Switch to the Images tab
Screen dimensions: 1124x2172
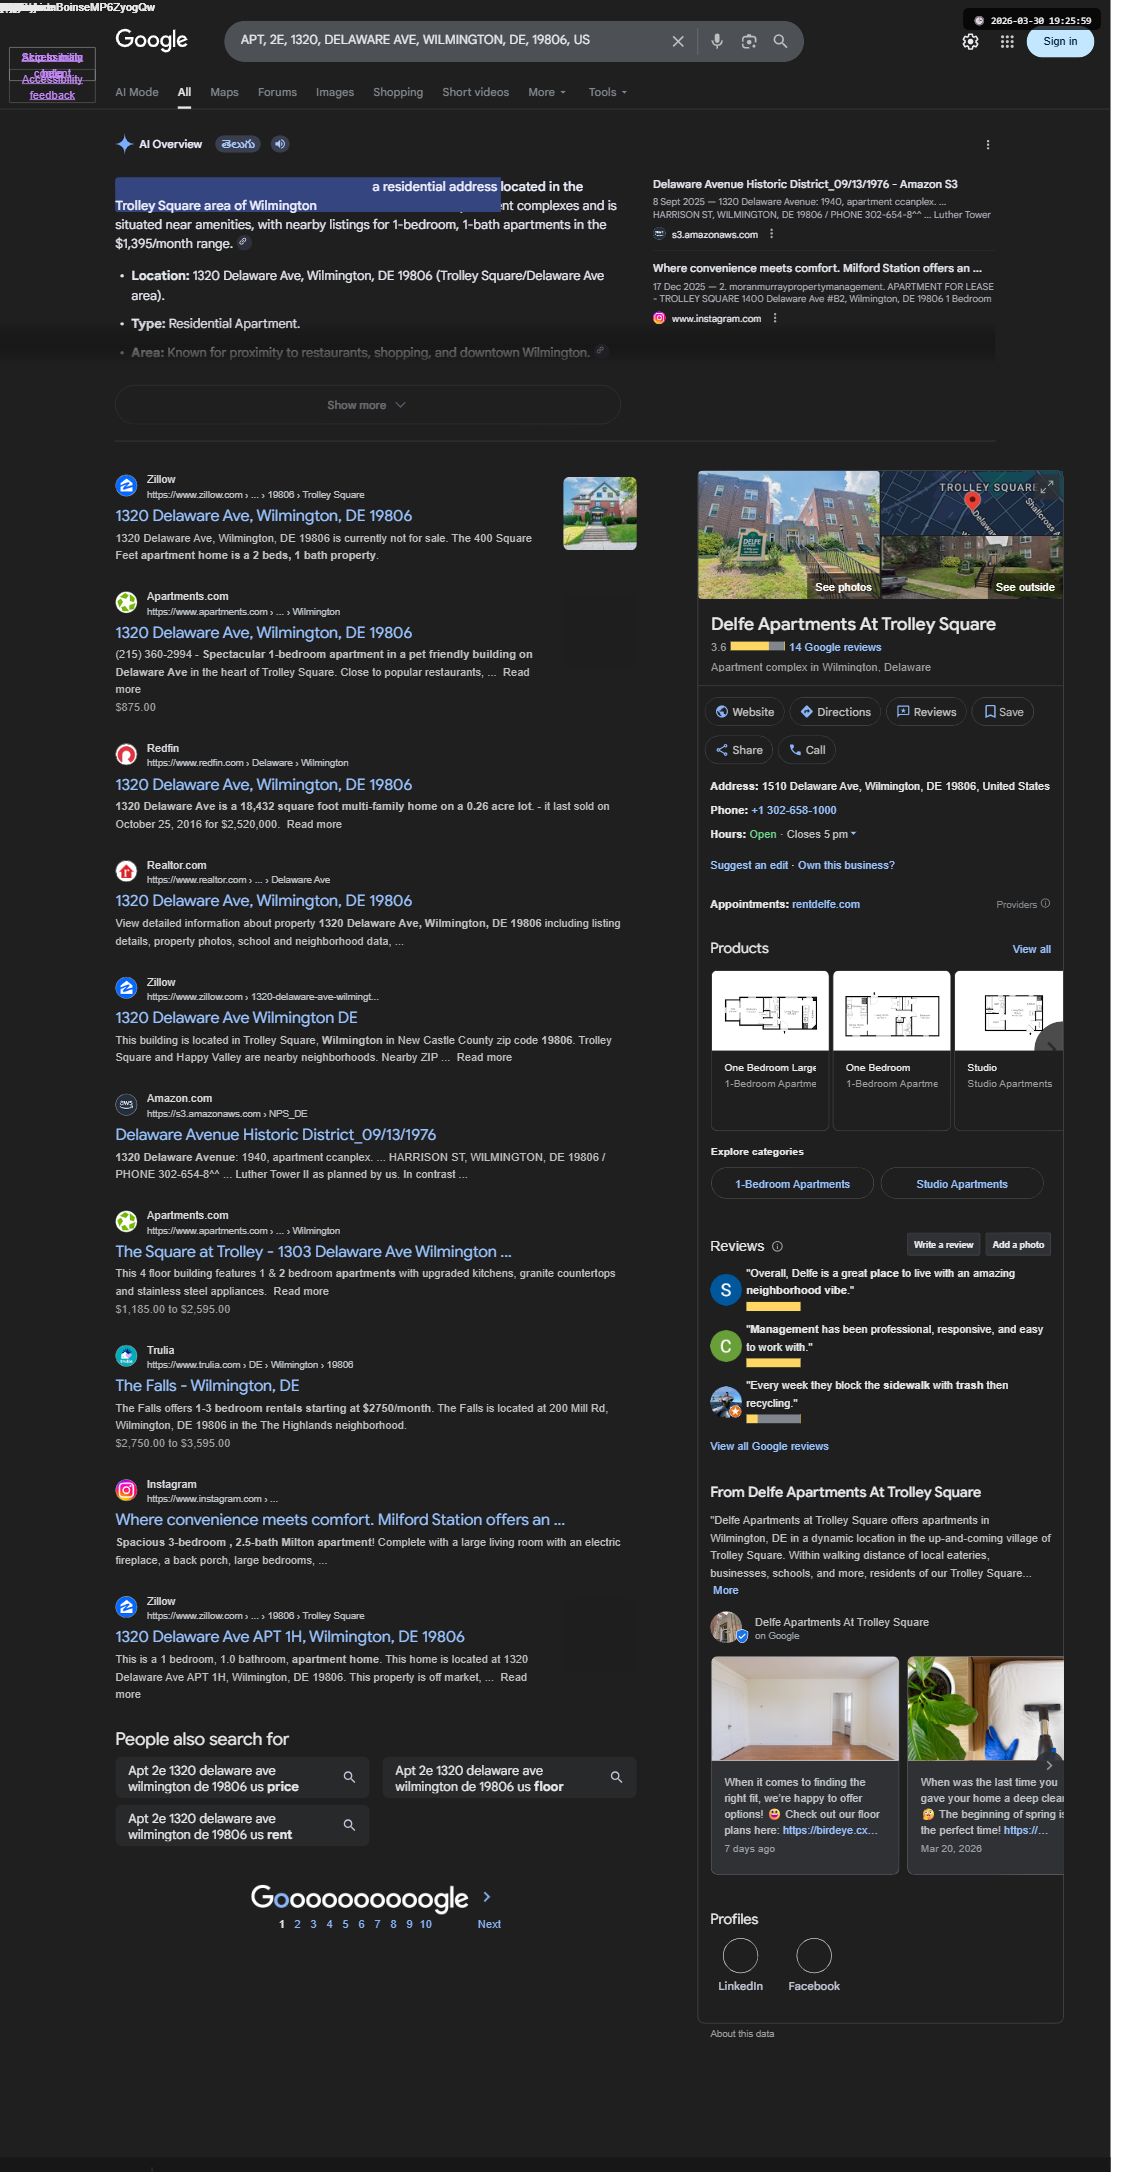tap(335, 92)
